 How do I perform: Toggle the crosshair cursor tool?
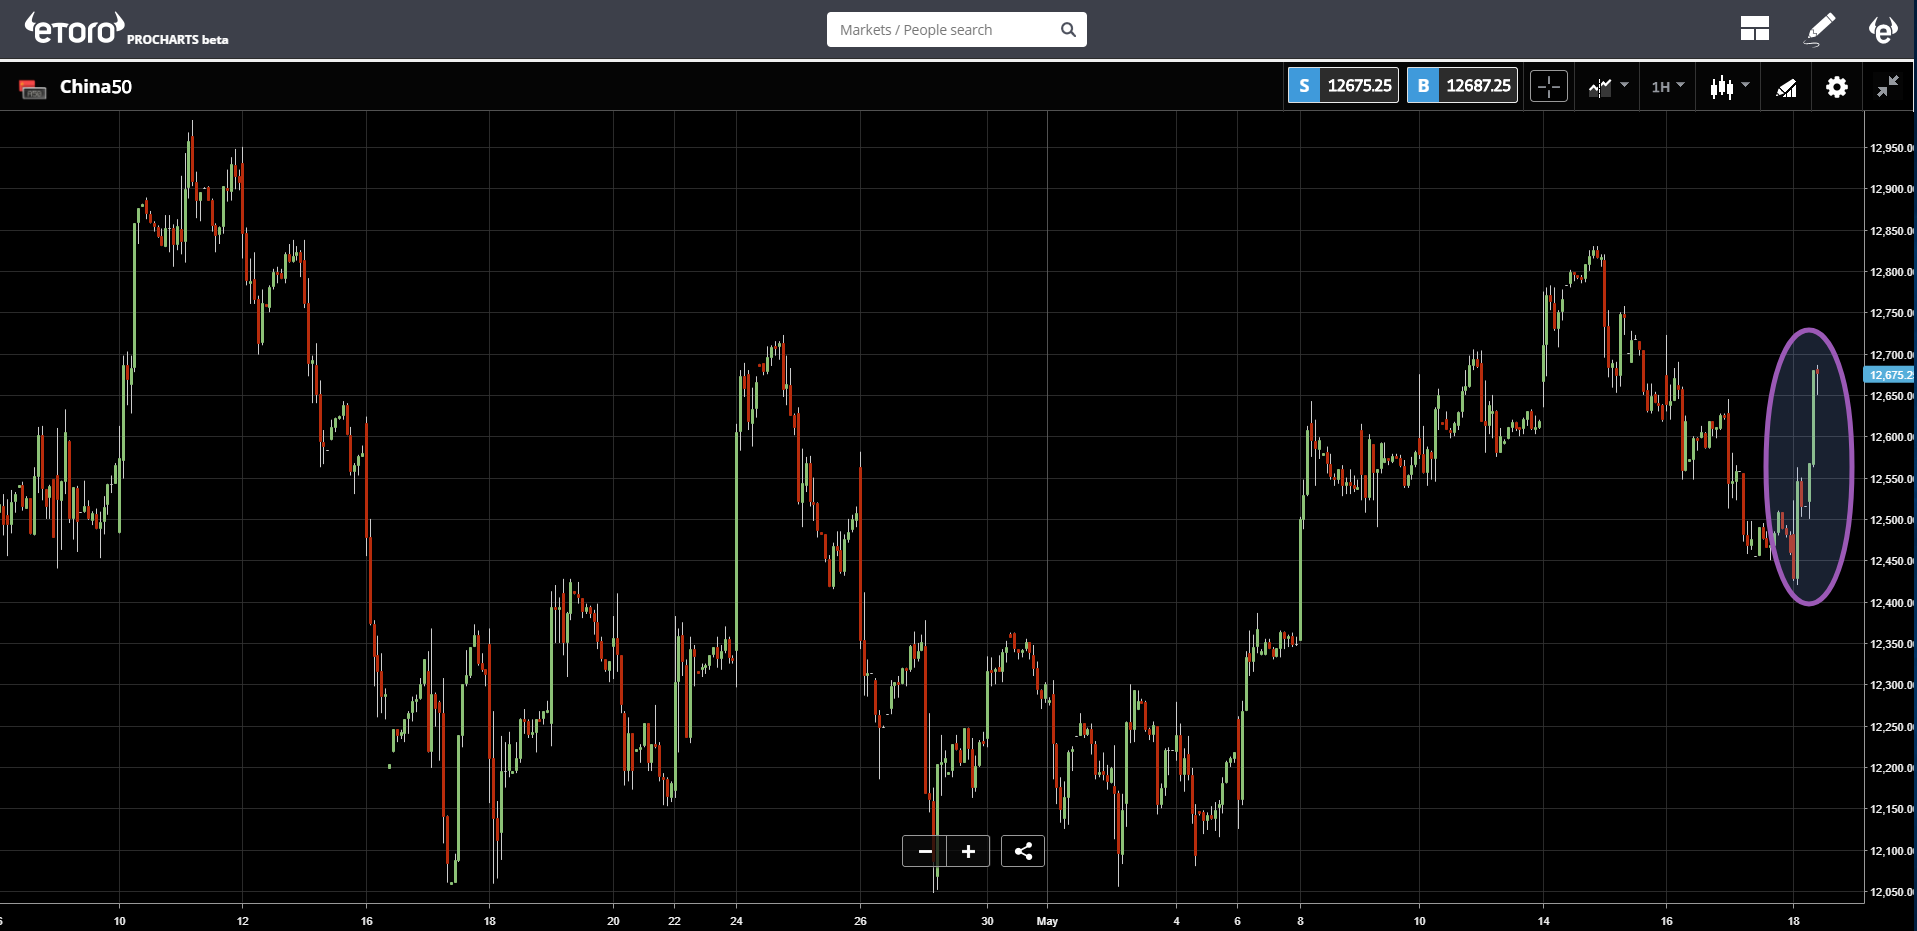1548,87
